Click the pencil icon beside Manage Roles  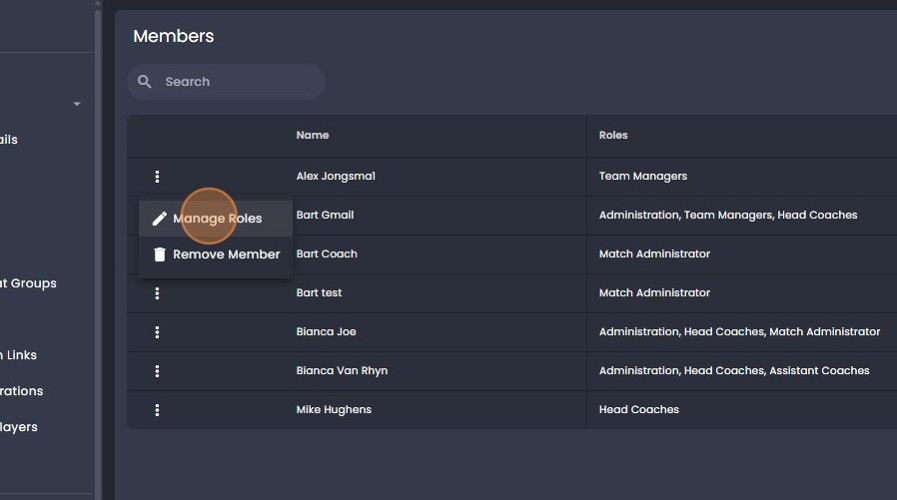pyautogui.click(x=159, y=219)
